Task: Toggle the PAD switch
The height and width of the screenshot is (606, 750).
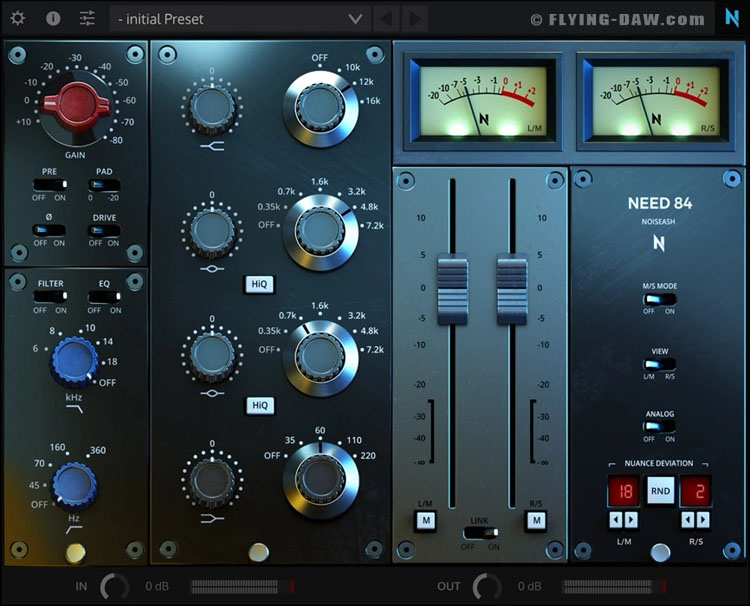Action: coord(104,185)
